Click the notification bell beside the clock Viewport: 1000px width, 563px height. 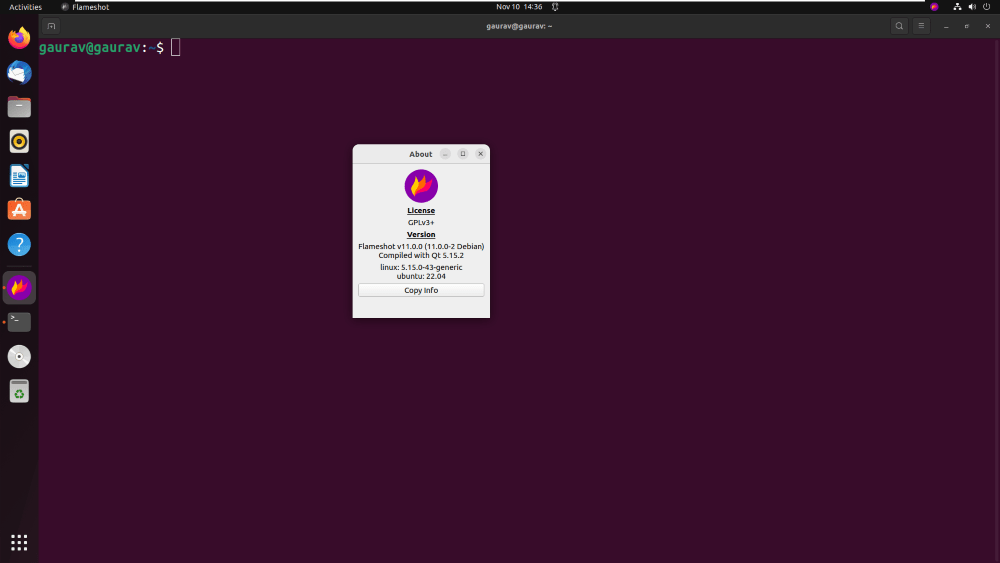pyautogui.click(x=555, y=7)
